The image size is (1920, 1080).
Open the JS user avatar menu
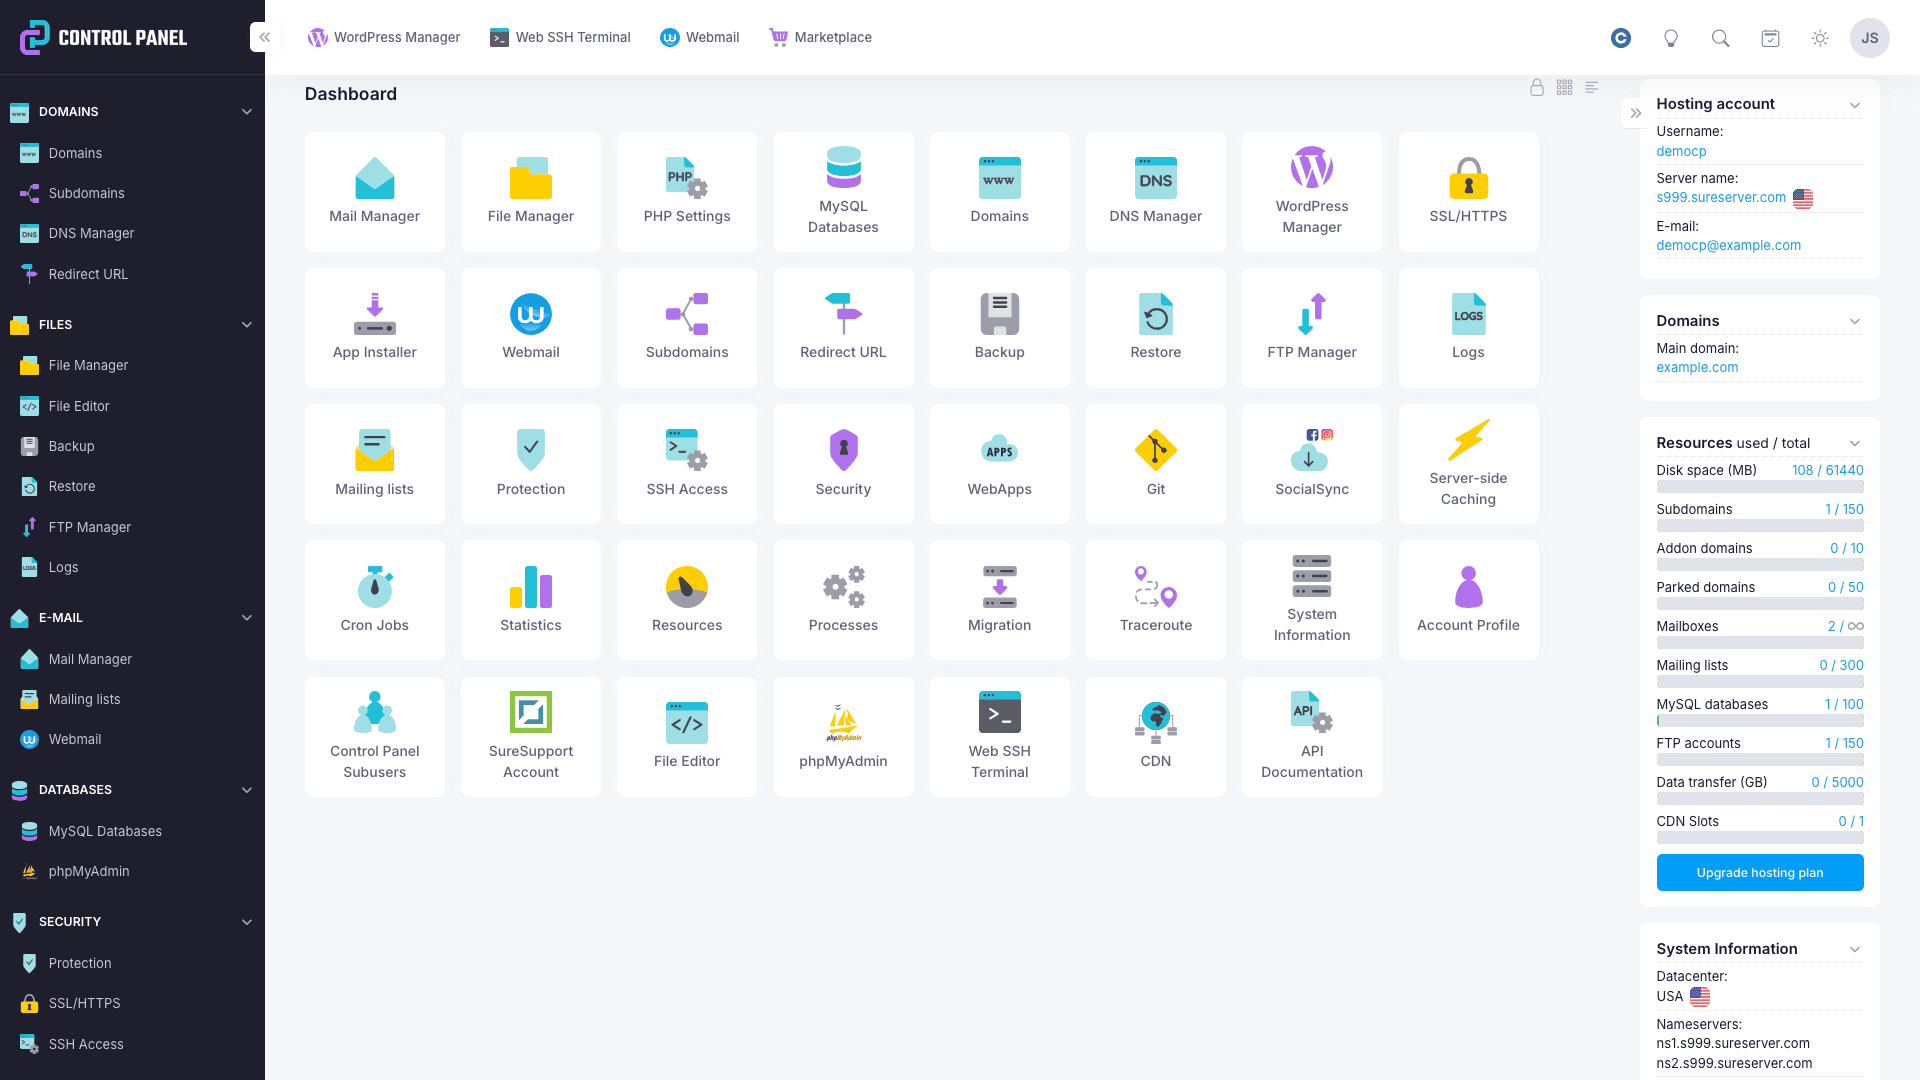(x=1868, y=38)
